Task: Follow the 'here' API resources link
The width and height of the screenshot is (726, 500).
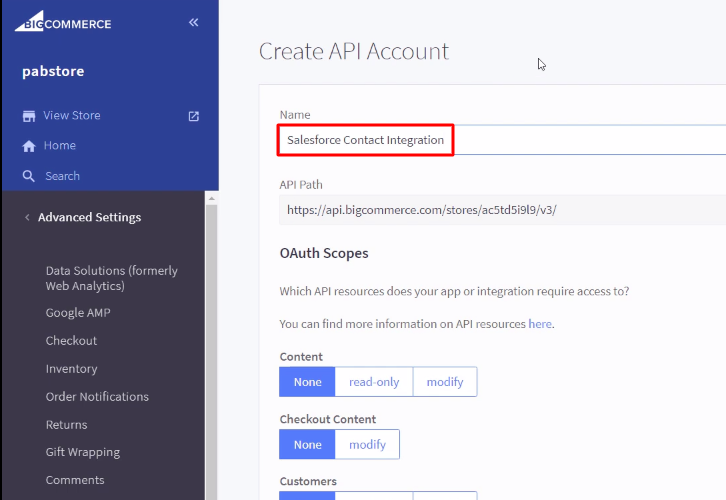Action: tap(540, 324)
